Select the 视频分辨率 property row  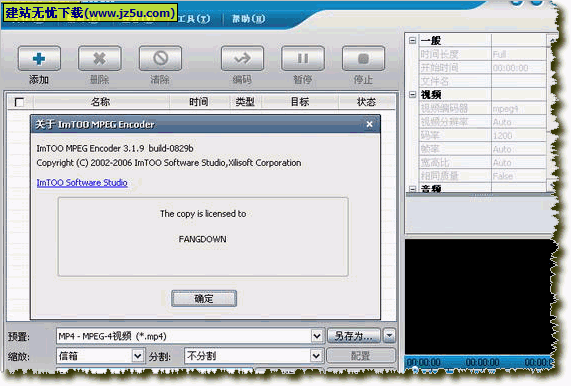tap(482, 122)
